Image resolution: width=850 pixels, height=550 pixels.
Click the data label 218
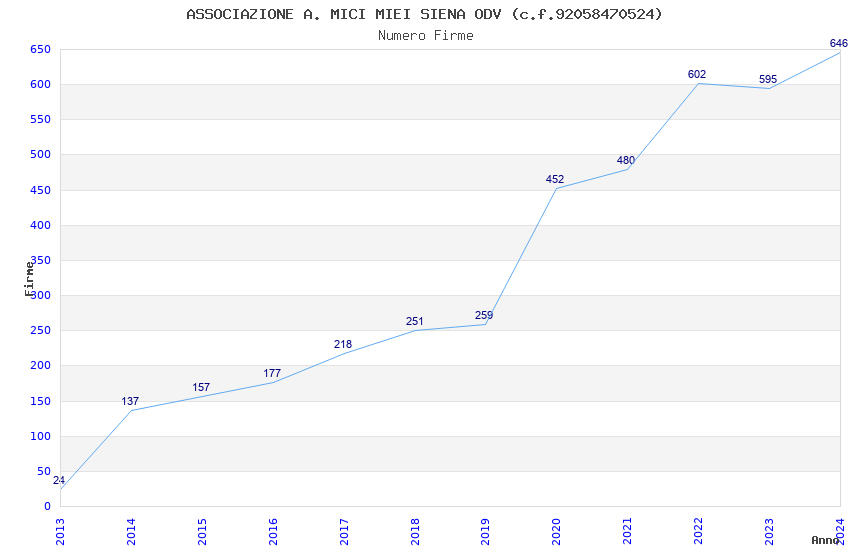tap(343, 344)
